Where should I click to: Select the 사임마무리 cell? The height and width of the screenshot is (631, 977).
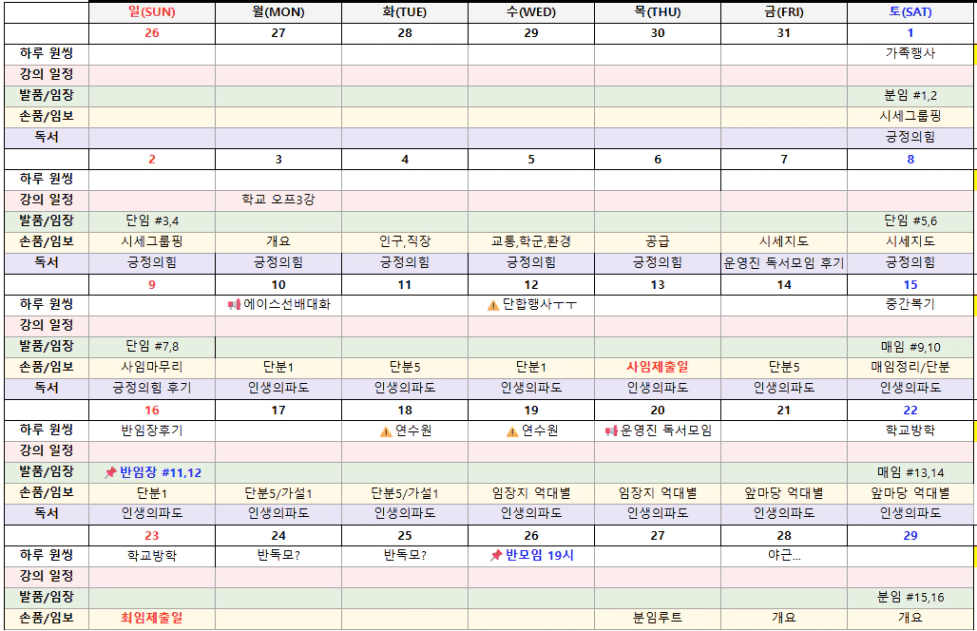[x=152, y=368]
